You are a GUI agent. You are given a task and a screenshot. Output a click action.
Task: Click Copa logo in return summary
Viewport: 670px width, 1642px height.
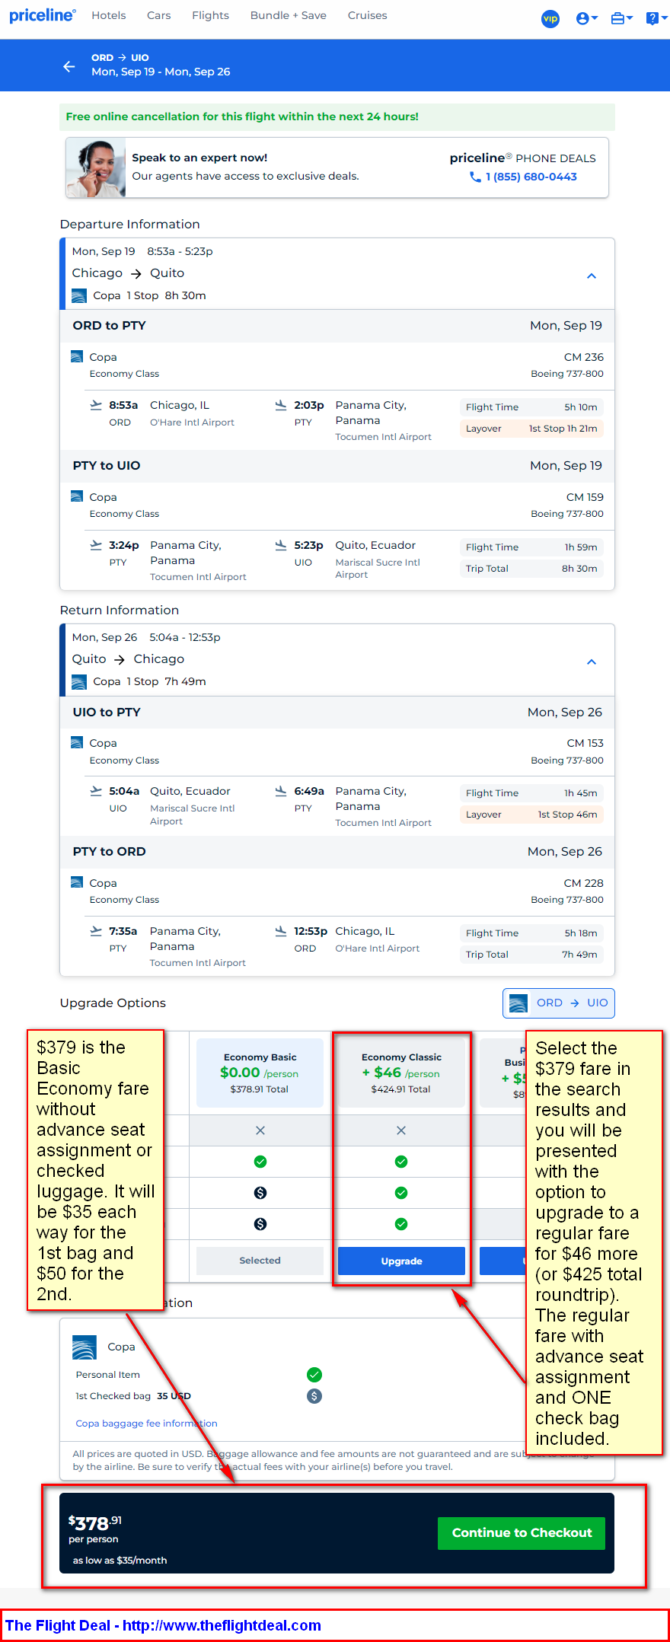[79, 682]
